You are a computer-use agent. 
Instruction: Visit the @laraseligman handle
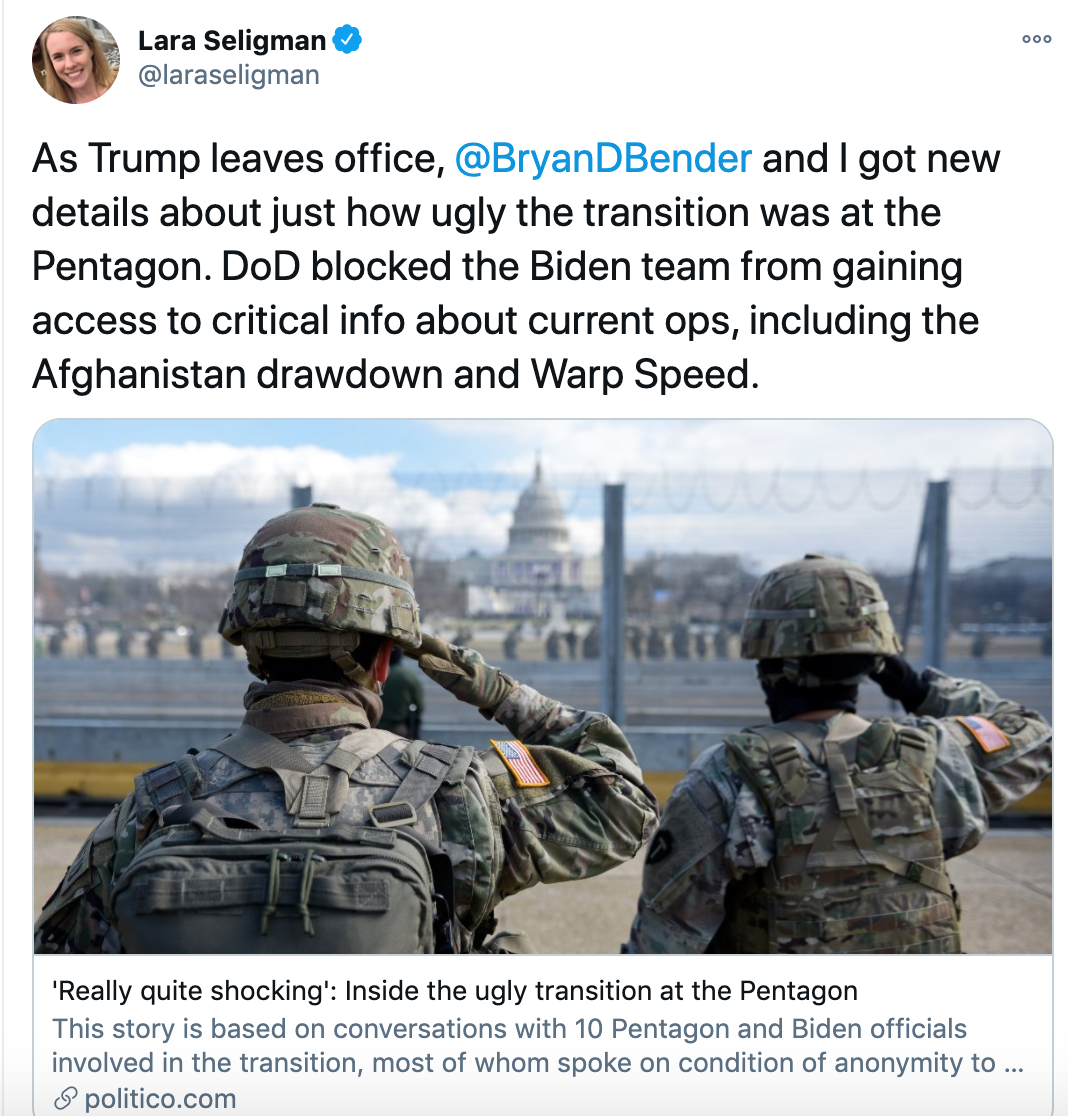click(228, 75)
